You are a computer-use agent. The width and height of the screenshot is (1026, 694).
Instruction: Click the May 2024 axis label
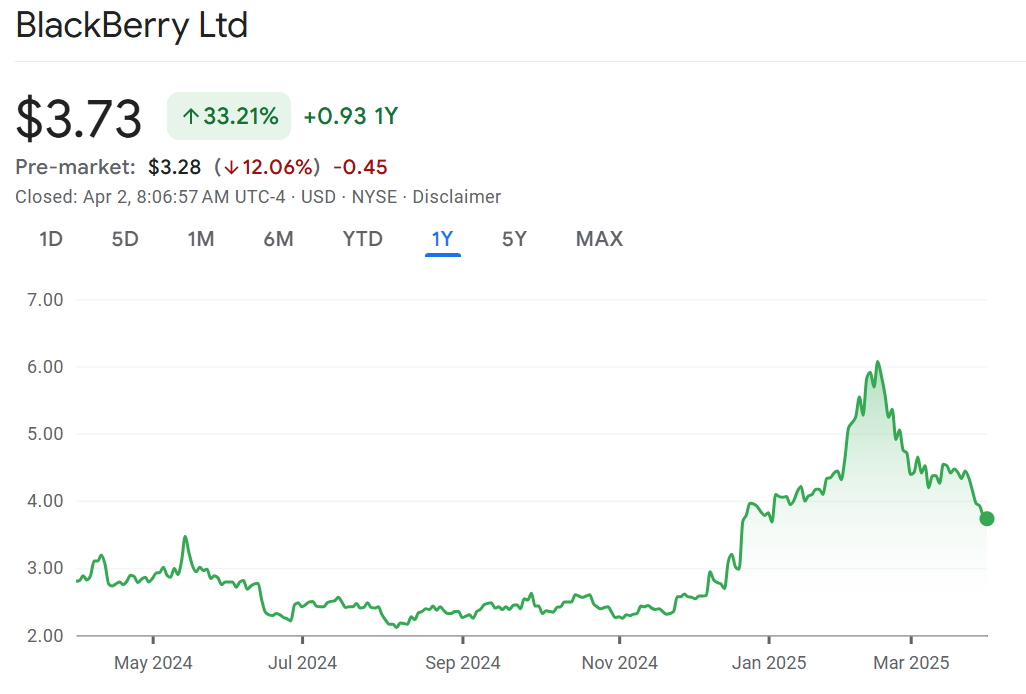[153, 663]
